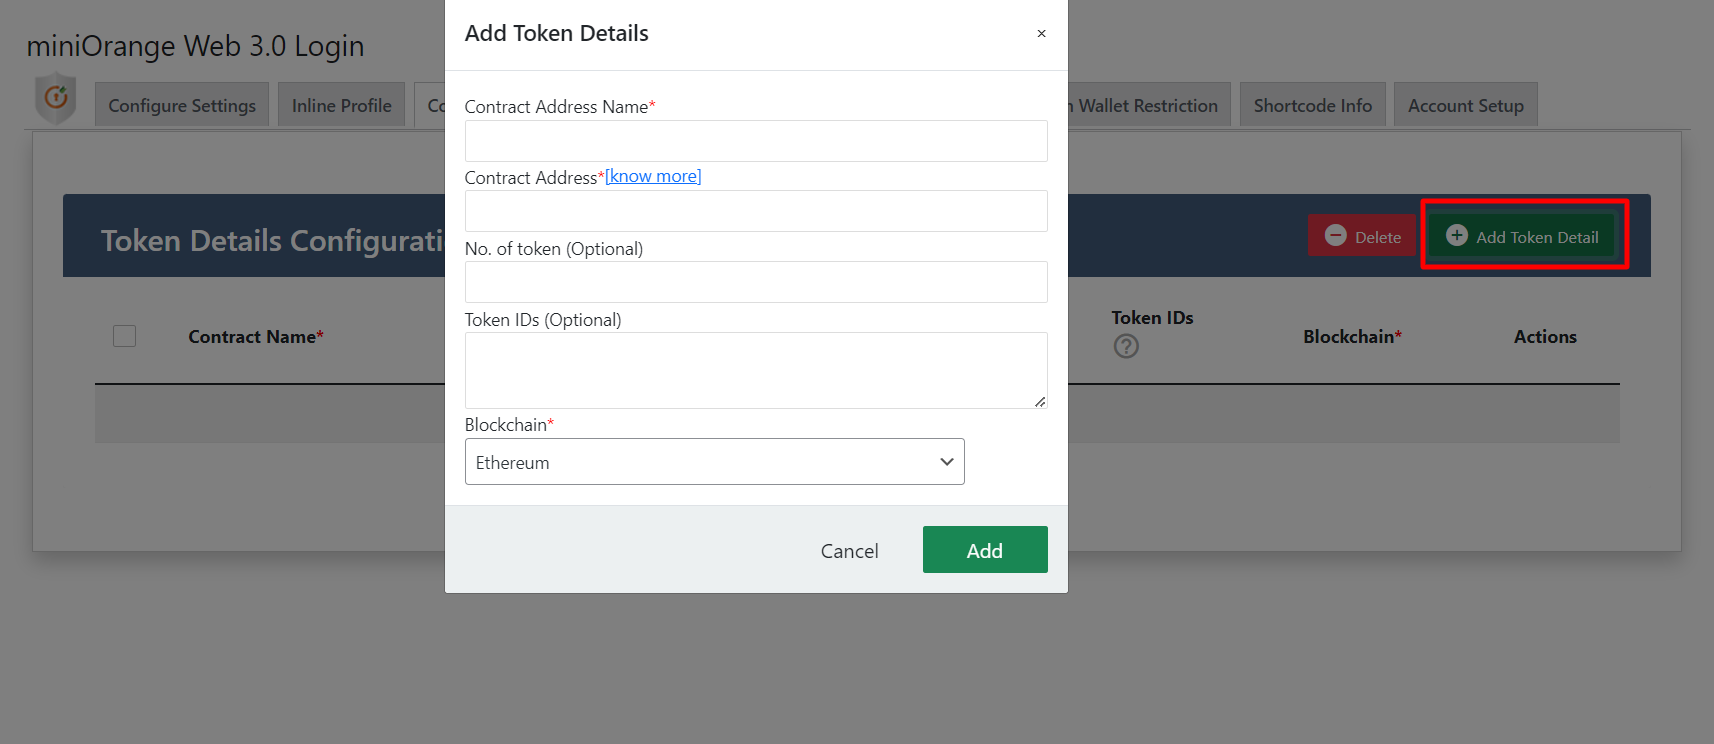Click the Blockchain column header

[1352, 337]
